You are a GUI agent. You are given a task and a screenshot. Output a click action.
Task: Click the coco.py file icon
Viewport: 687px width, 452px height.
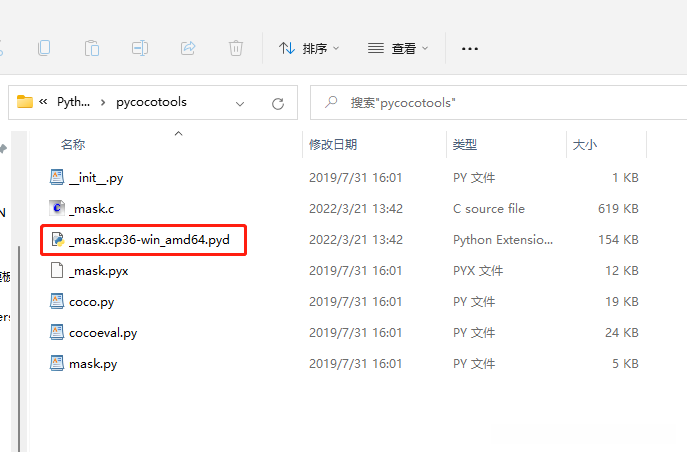57,301
